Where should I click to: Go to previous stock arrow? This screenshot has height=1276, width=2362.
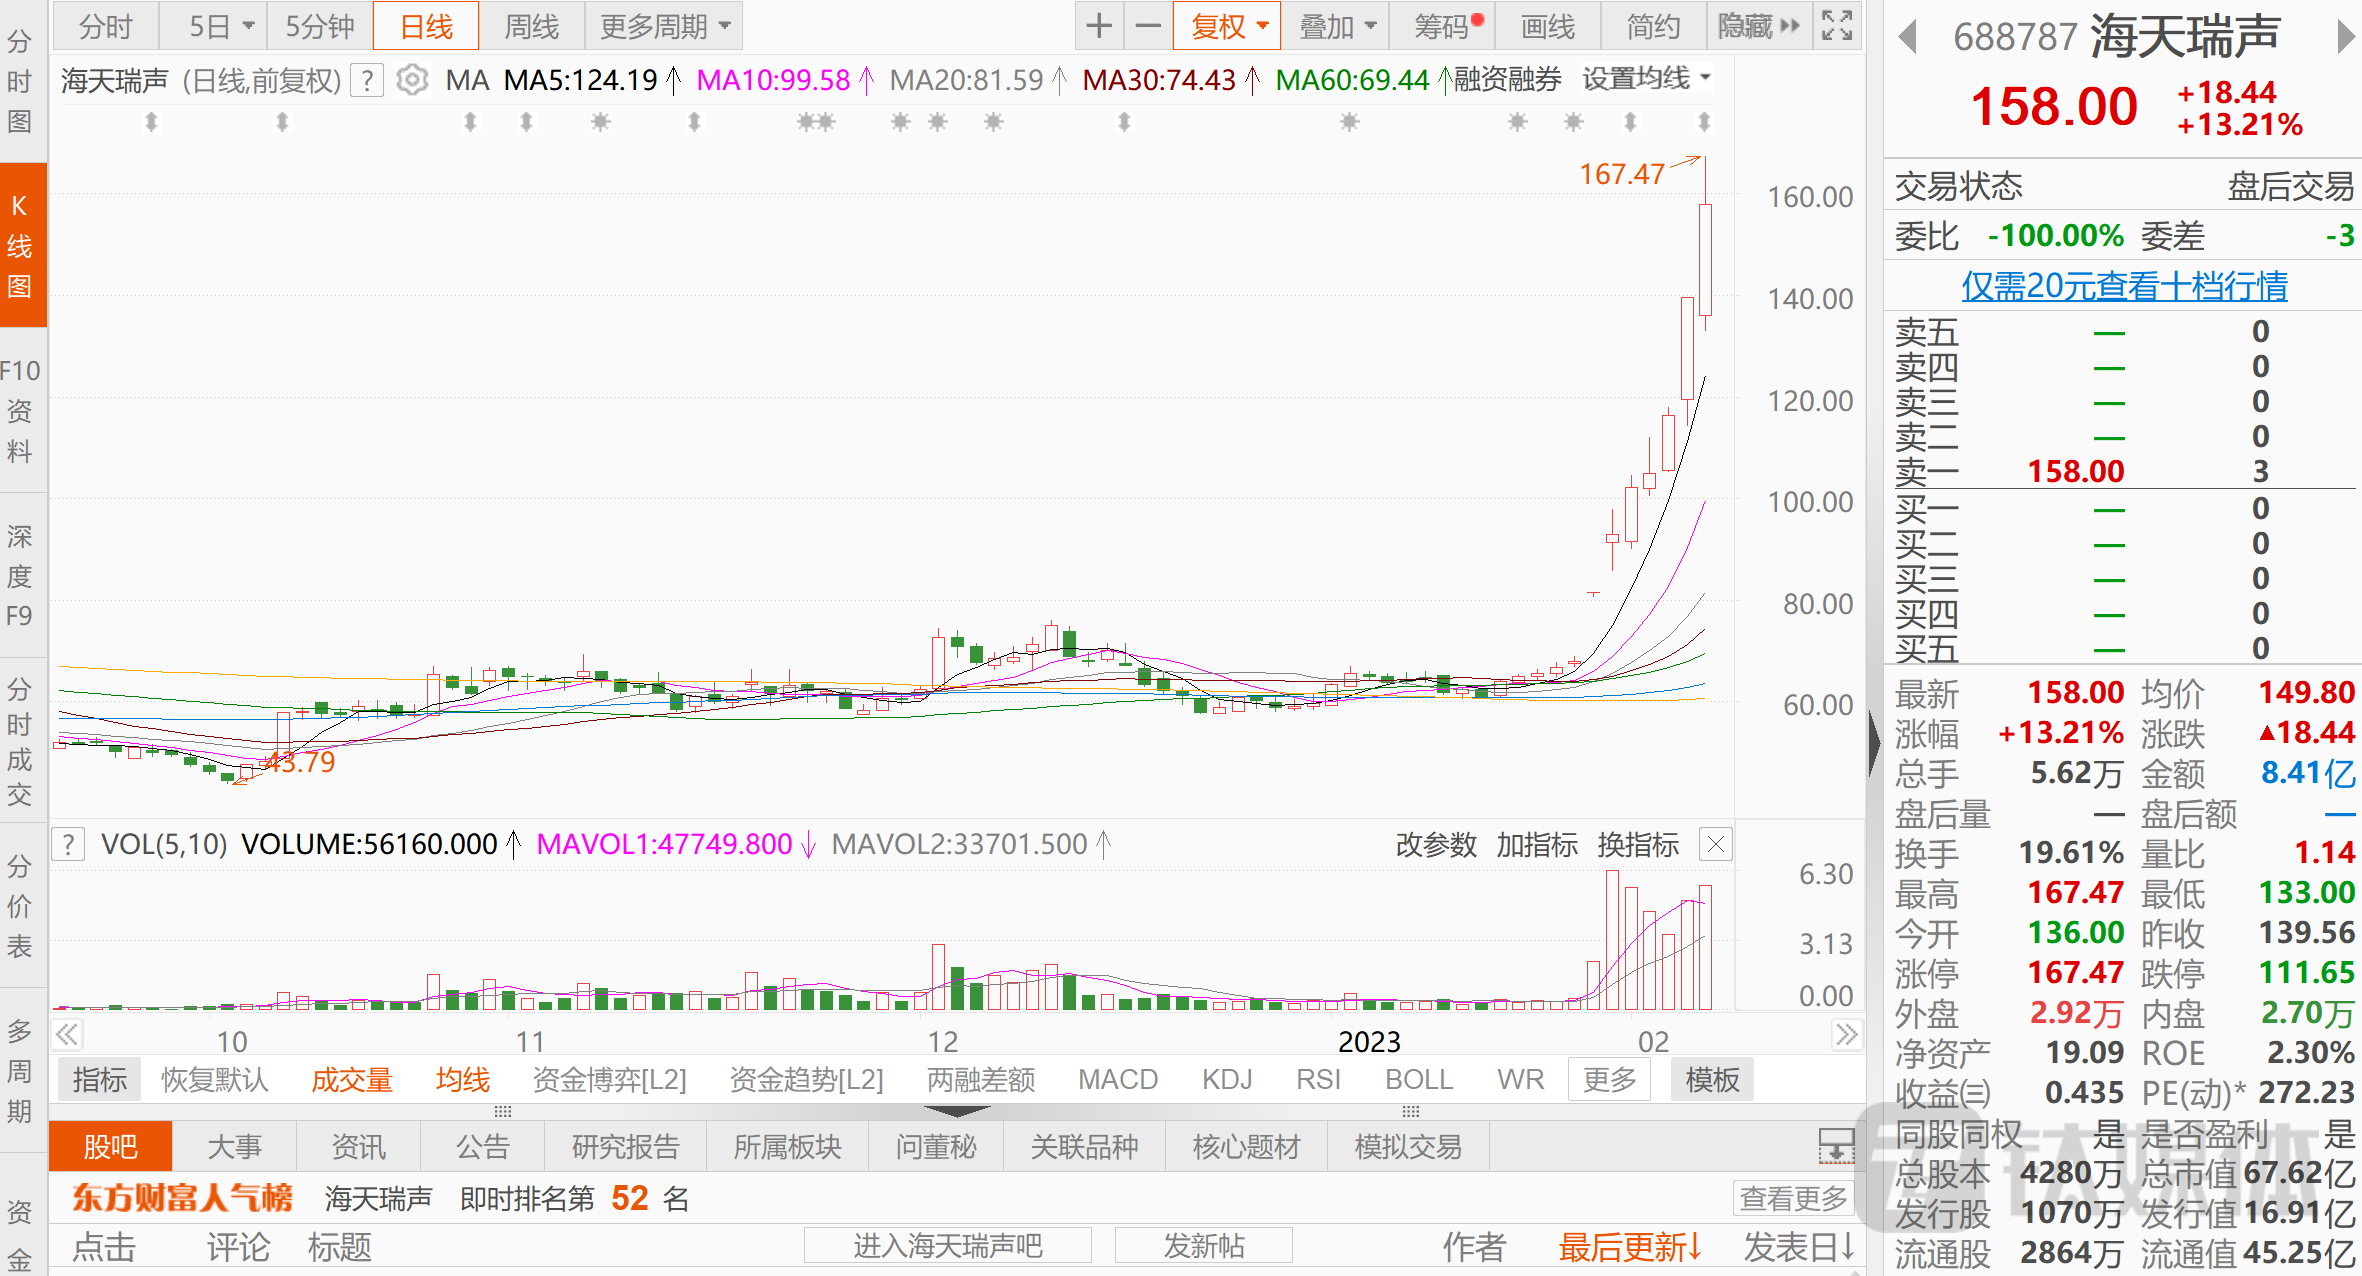click(x=1908, y=38)
